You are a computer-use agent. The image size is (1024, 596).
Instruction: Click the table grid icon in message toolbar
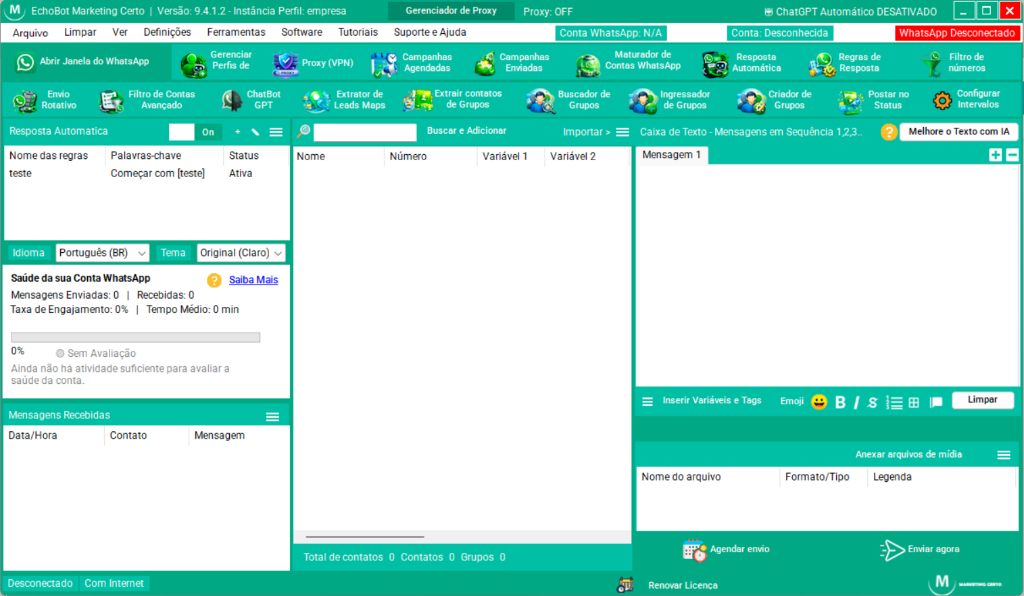pos(914,403)
